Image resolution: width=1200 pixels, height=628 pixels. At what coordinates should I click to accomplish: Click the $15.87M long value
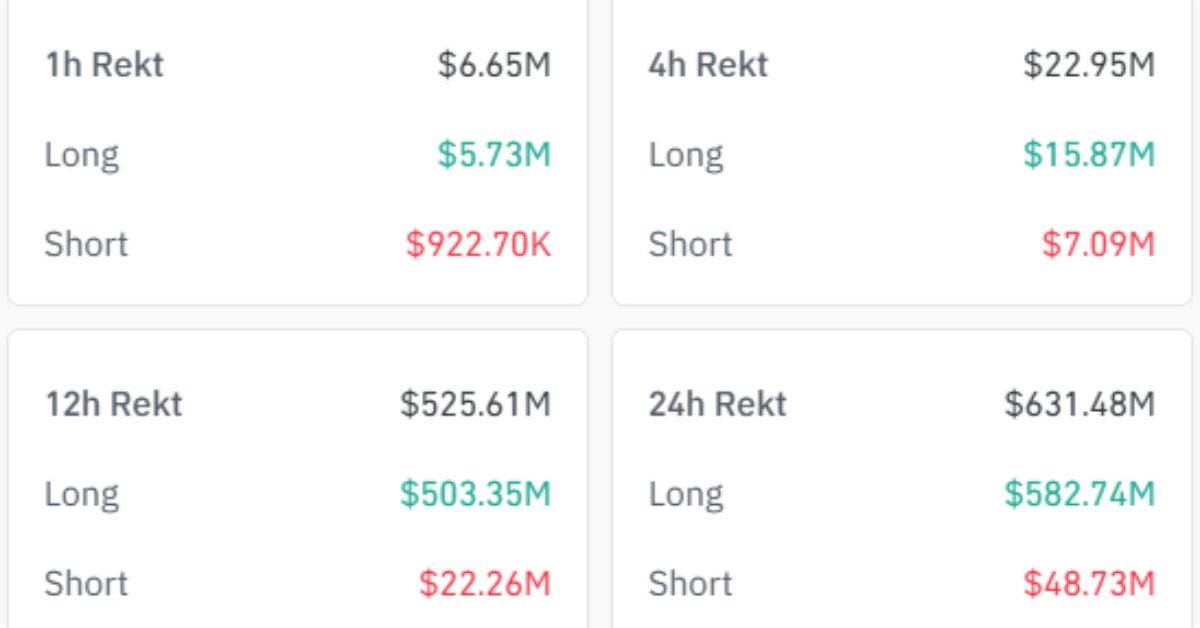1089,155
